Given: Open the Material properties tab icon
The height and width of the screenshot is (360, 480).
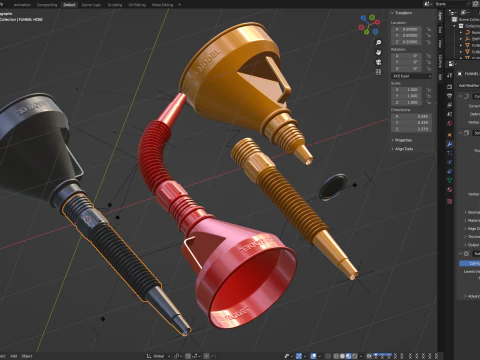Looking at the screenshot, I should click(x=449, y=190).
